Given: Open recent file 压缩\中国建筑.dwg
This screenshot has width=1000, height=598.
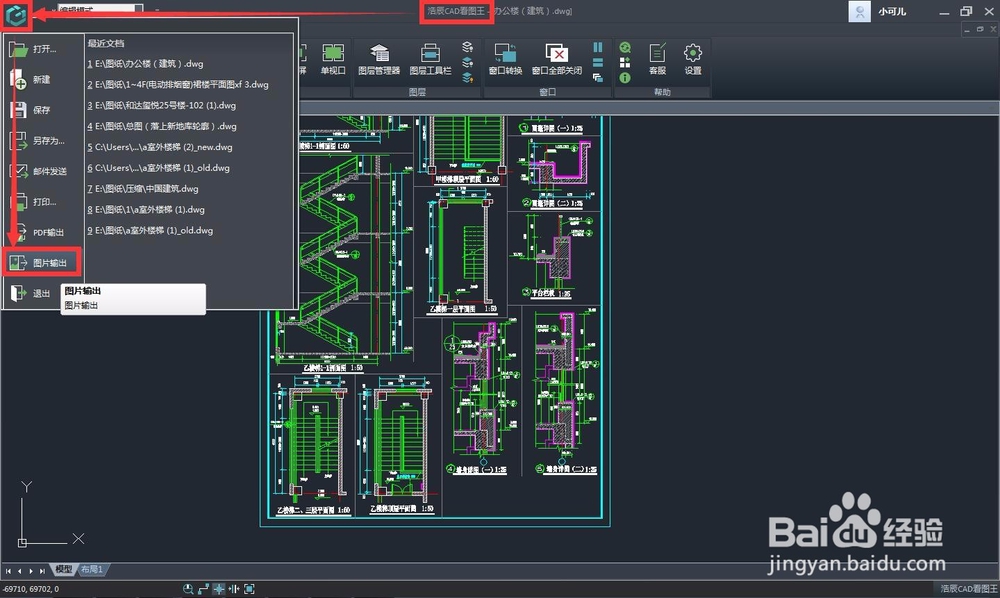Looking at the screenshot, I should coord(143,189).
